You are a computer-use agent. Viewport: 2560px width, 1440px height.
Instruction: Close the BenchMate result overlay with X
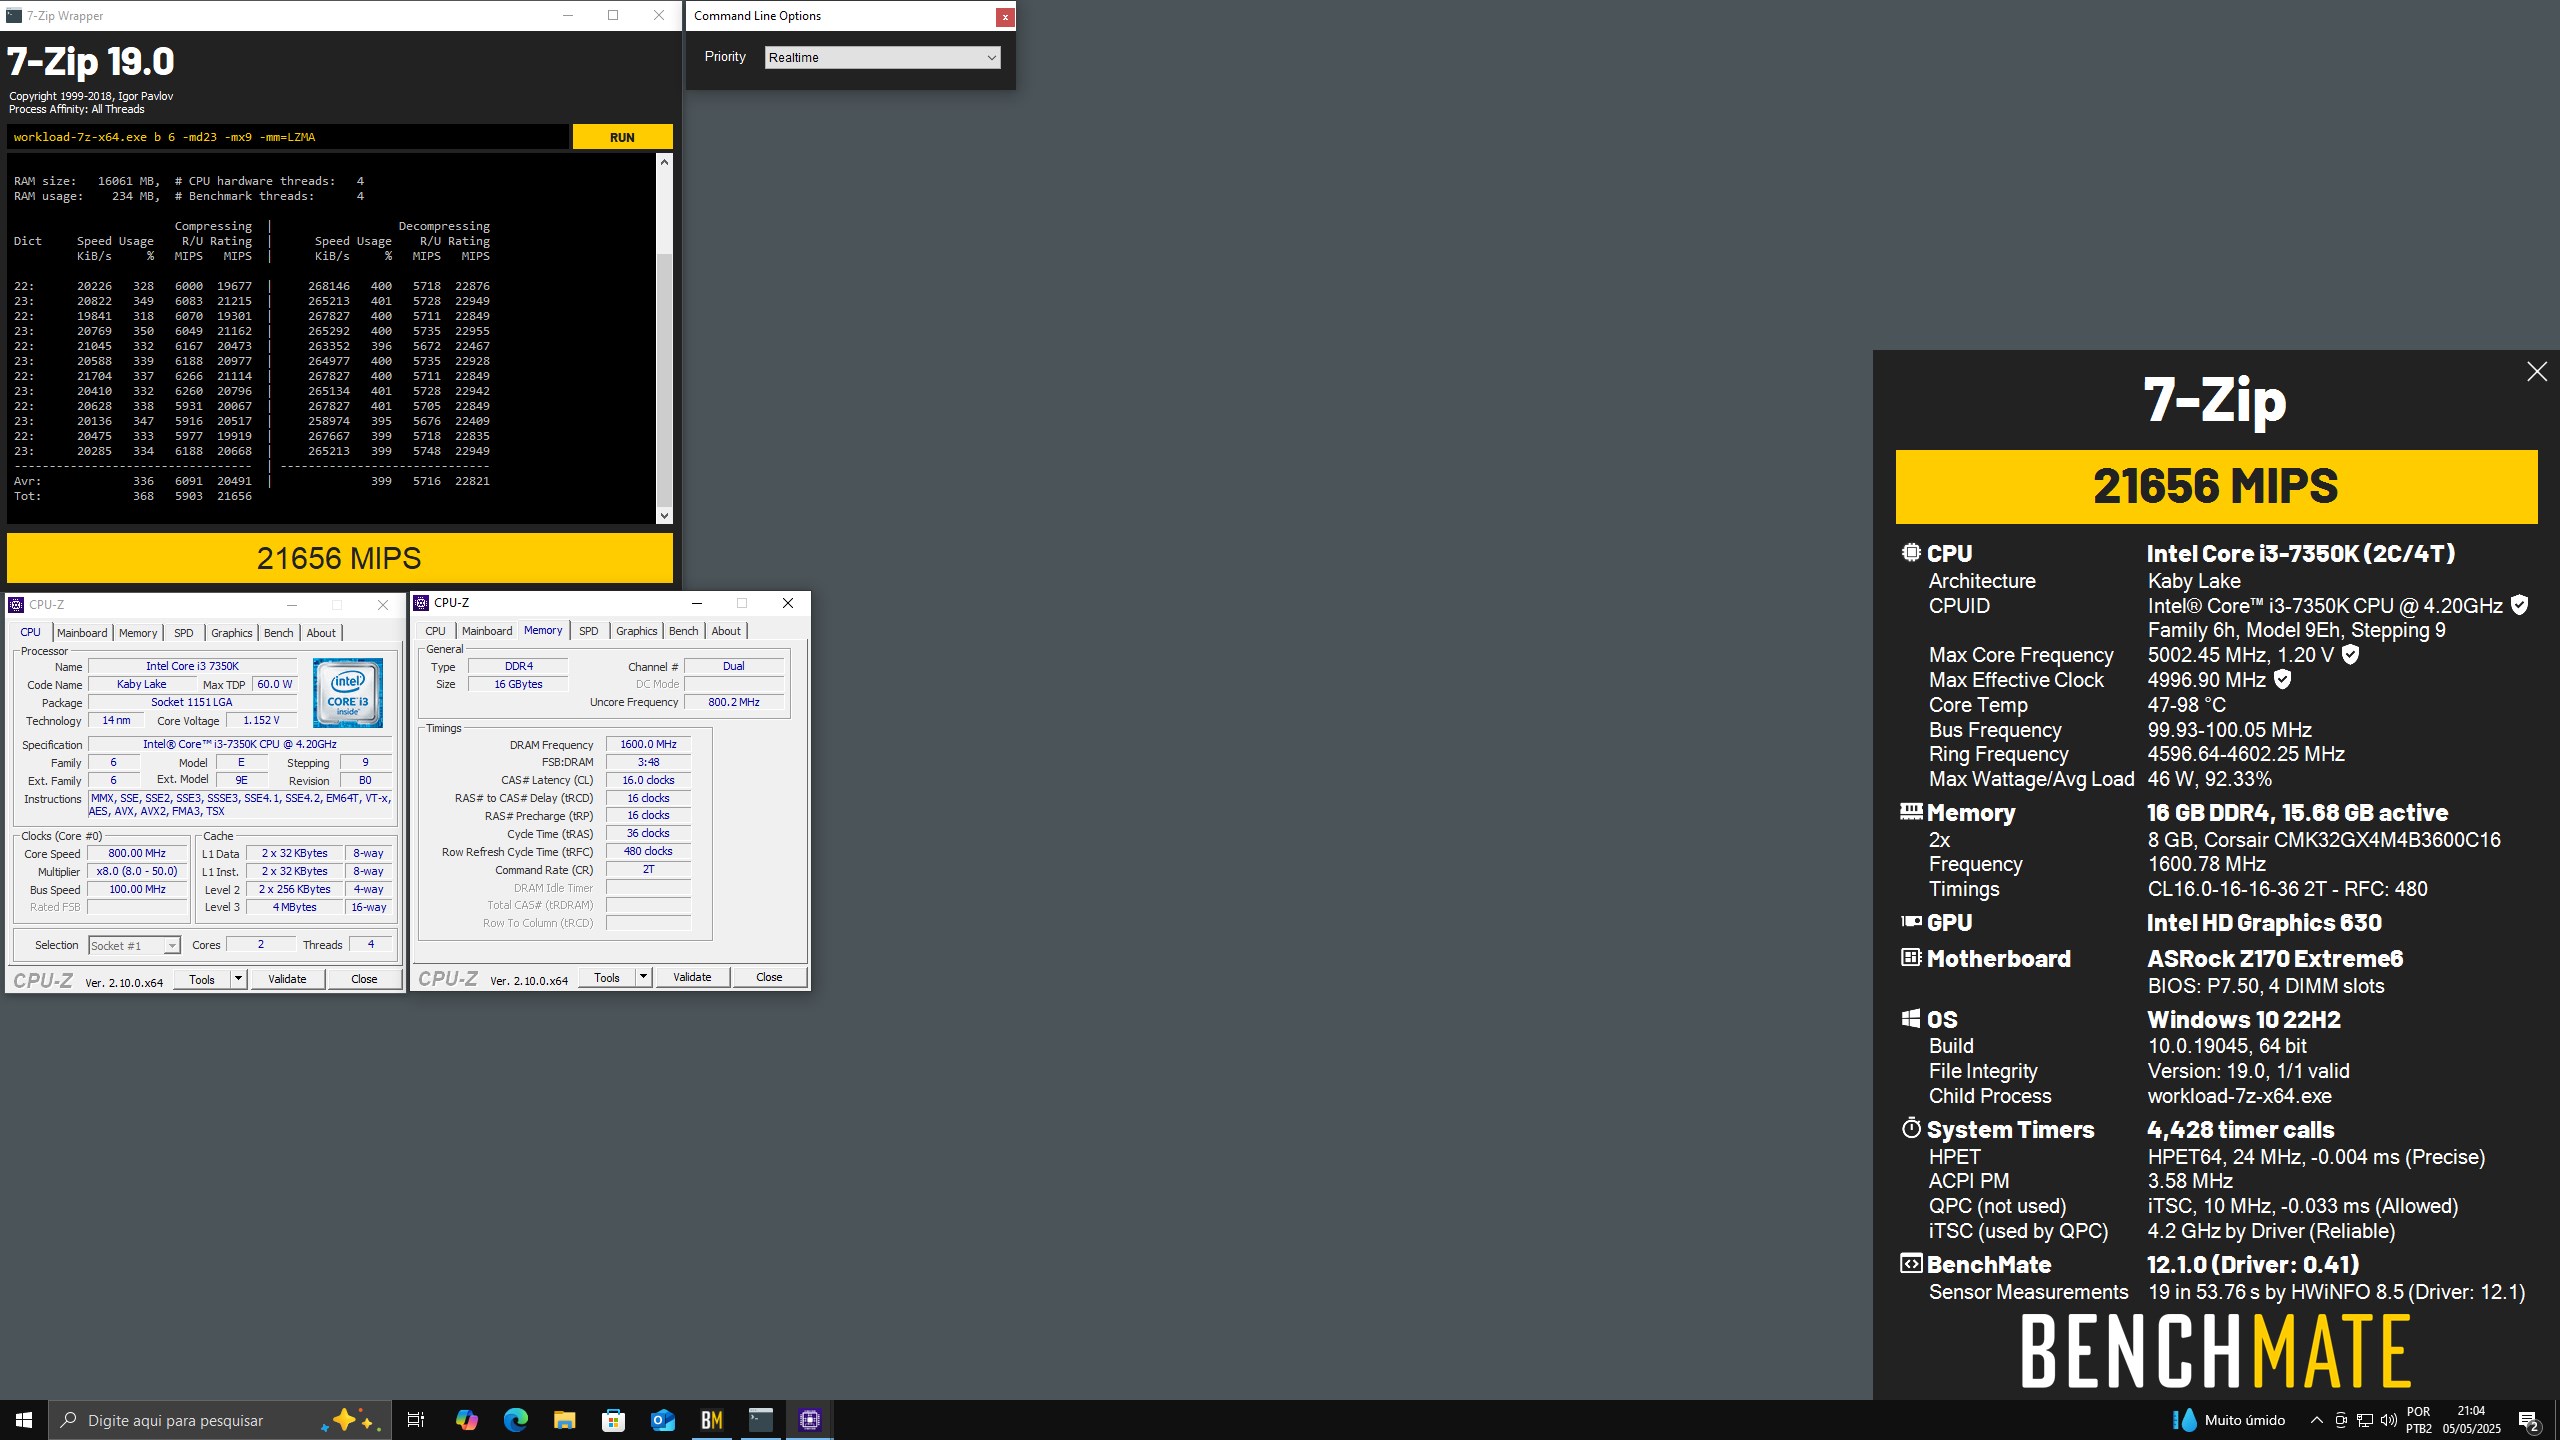(2537, 372)
